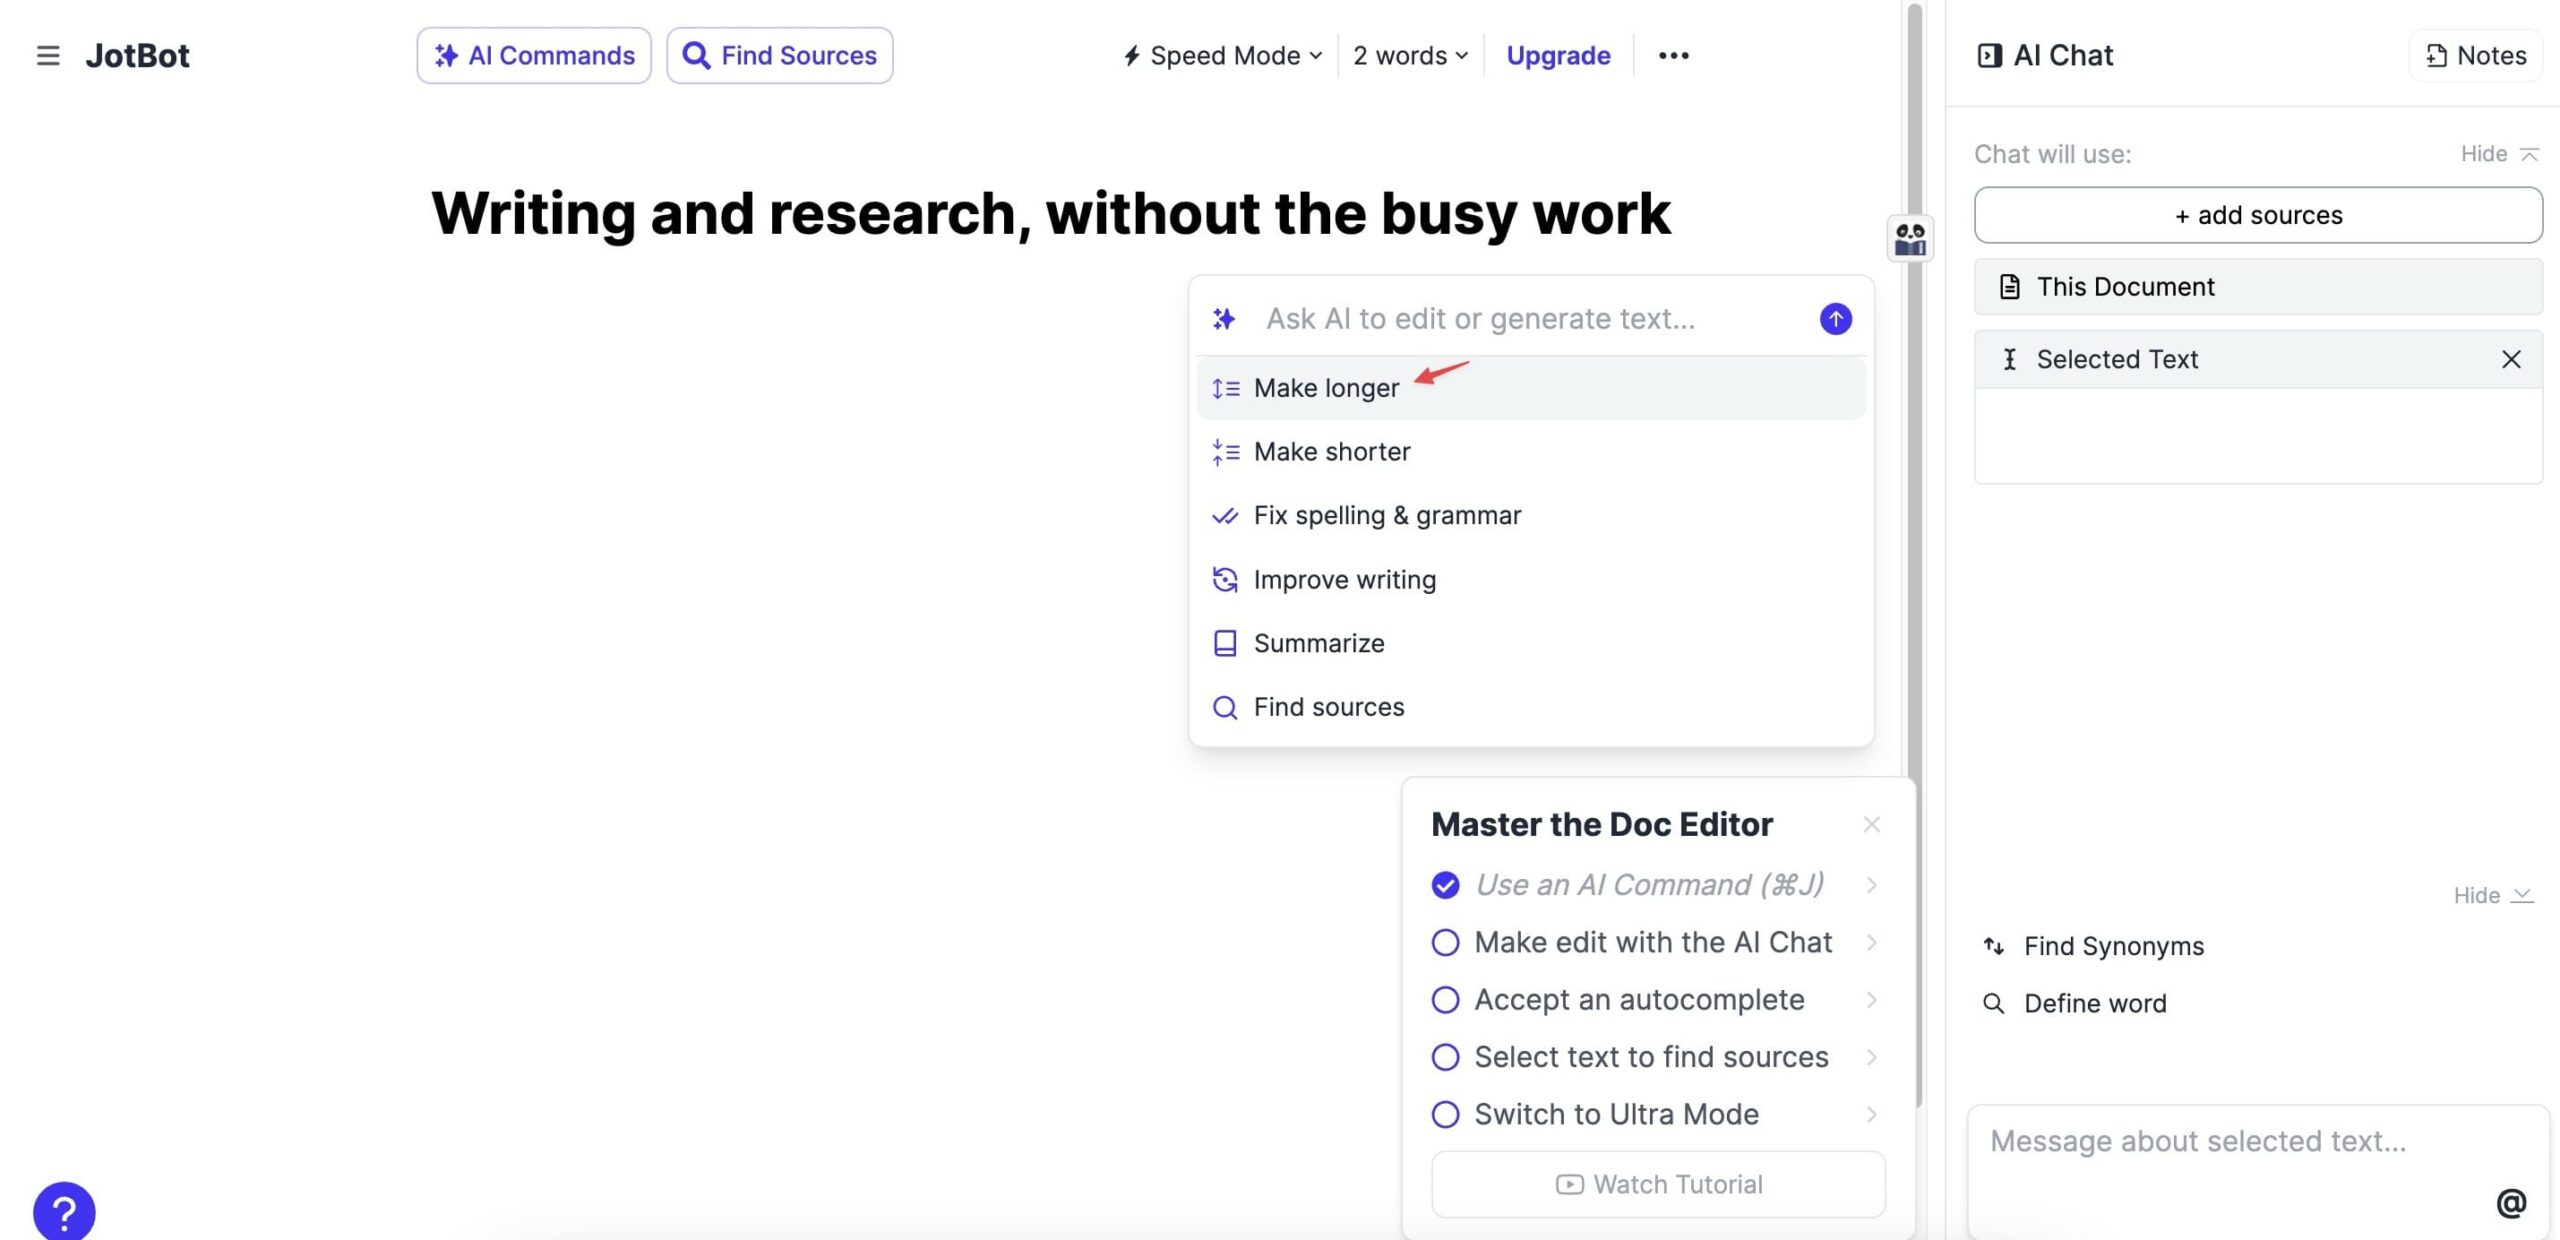This screenshot has width=2560, height=1240.
Task: Expand Make edit with the AI Chat chevron
Action: (x=1872, y=942)
